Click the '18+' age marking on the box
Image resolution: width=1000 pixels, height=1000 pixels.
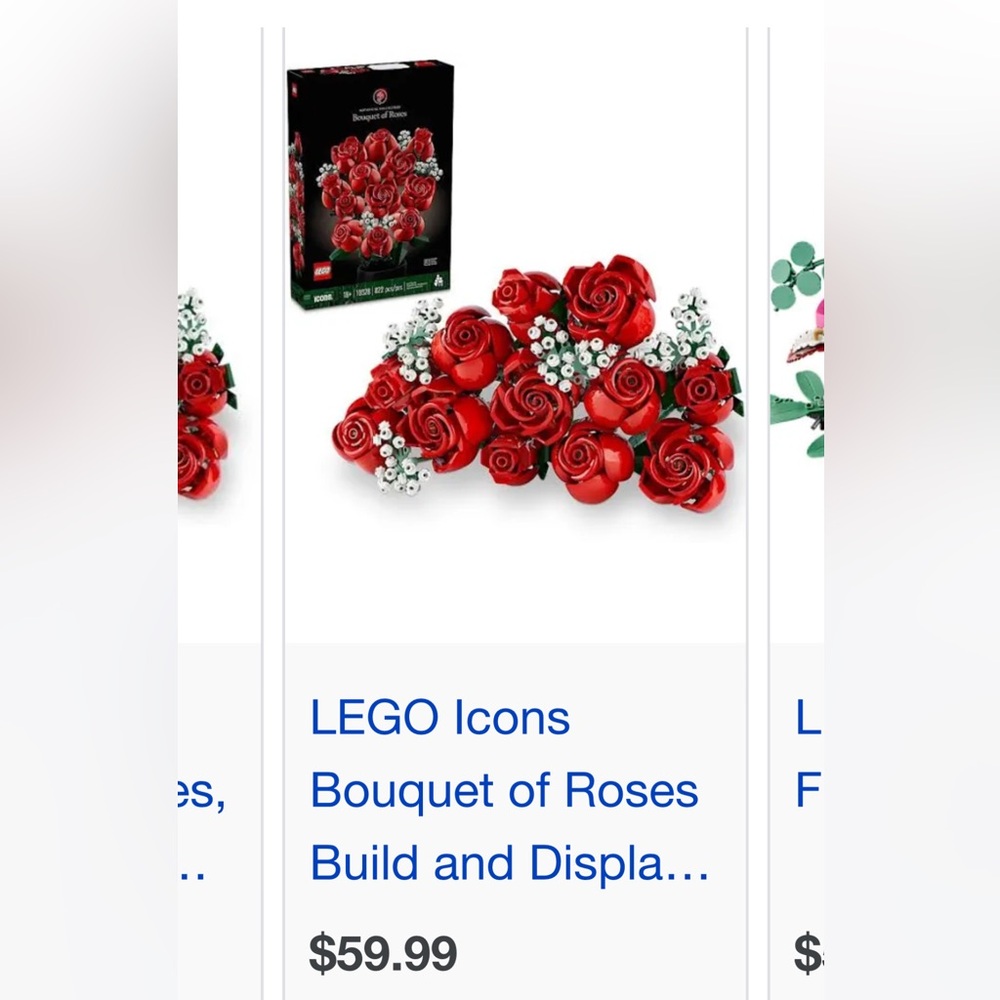(x=347, y=293)
